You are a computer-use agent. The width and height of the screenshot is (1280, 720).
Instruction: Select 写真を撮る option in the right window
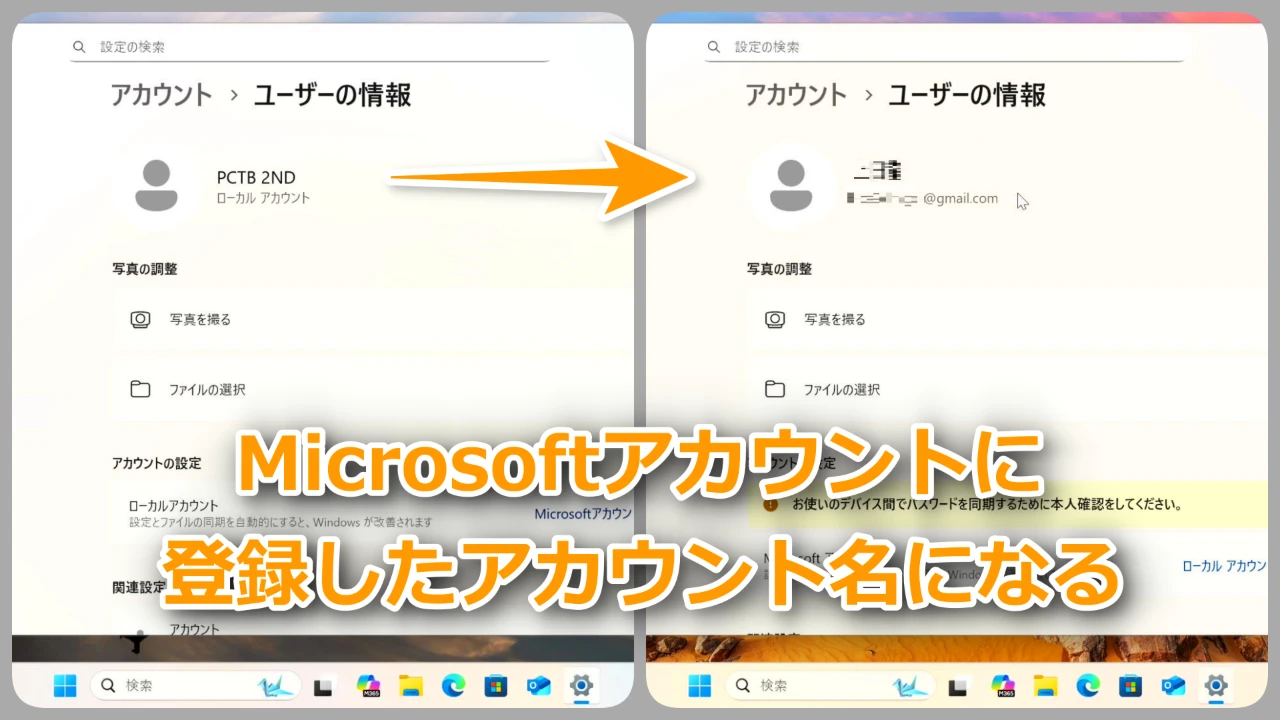835,320
